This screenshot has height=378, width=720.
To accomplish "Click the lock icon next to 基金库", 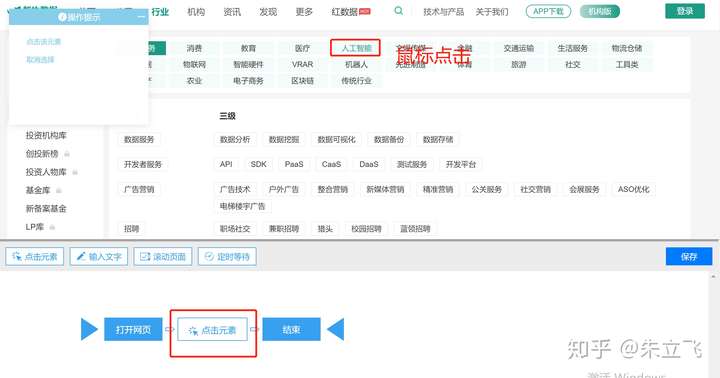I will point(58,190).
